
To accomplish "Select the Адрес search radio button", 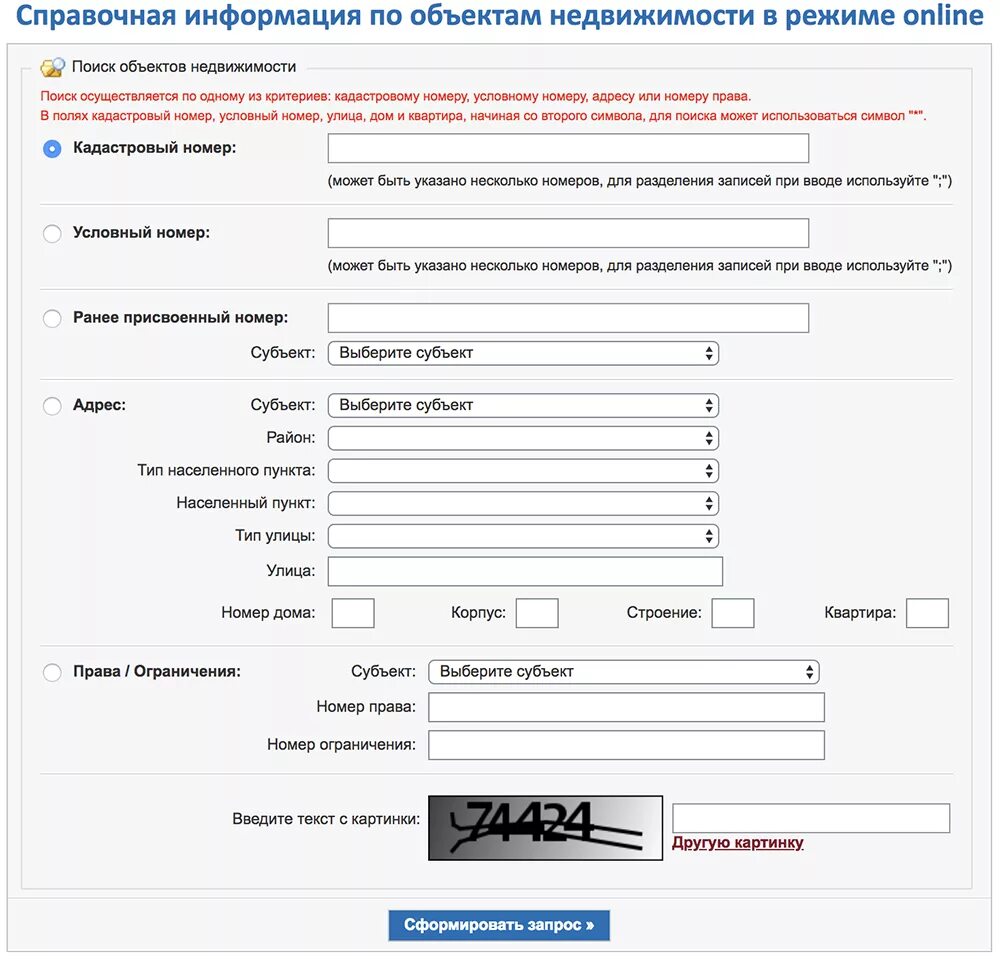I will point(52,406).
